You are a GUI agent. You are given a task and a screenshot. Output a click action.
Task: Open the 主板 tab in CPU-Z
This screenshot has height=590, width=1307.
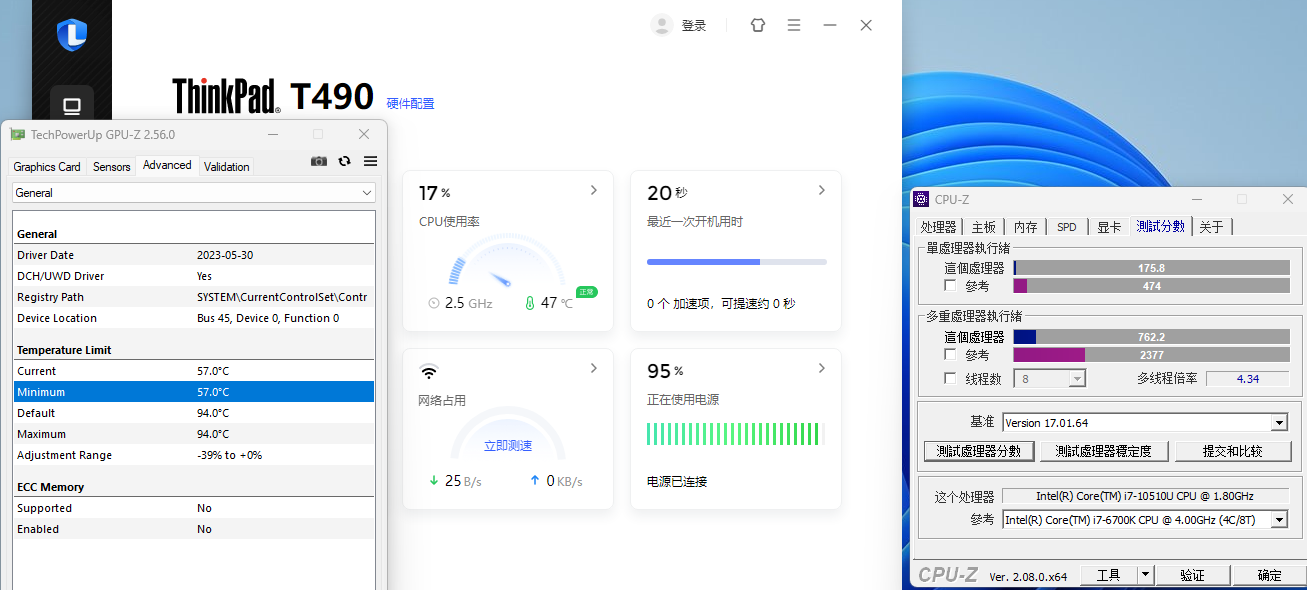click(984, 227)
